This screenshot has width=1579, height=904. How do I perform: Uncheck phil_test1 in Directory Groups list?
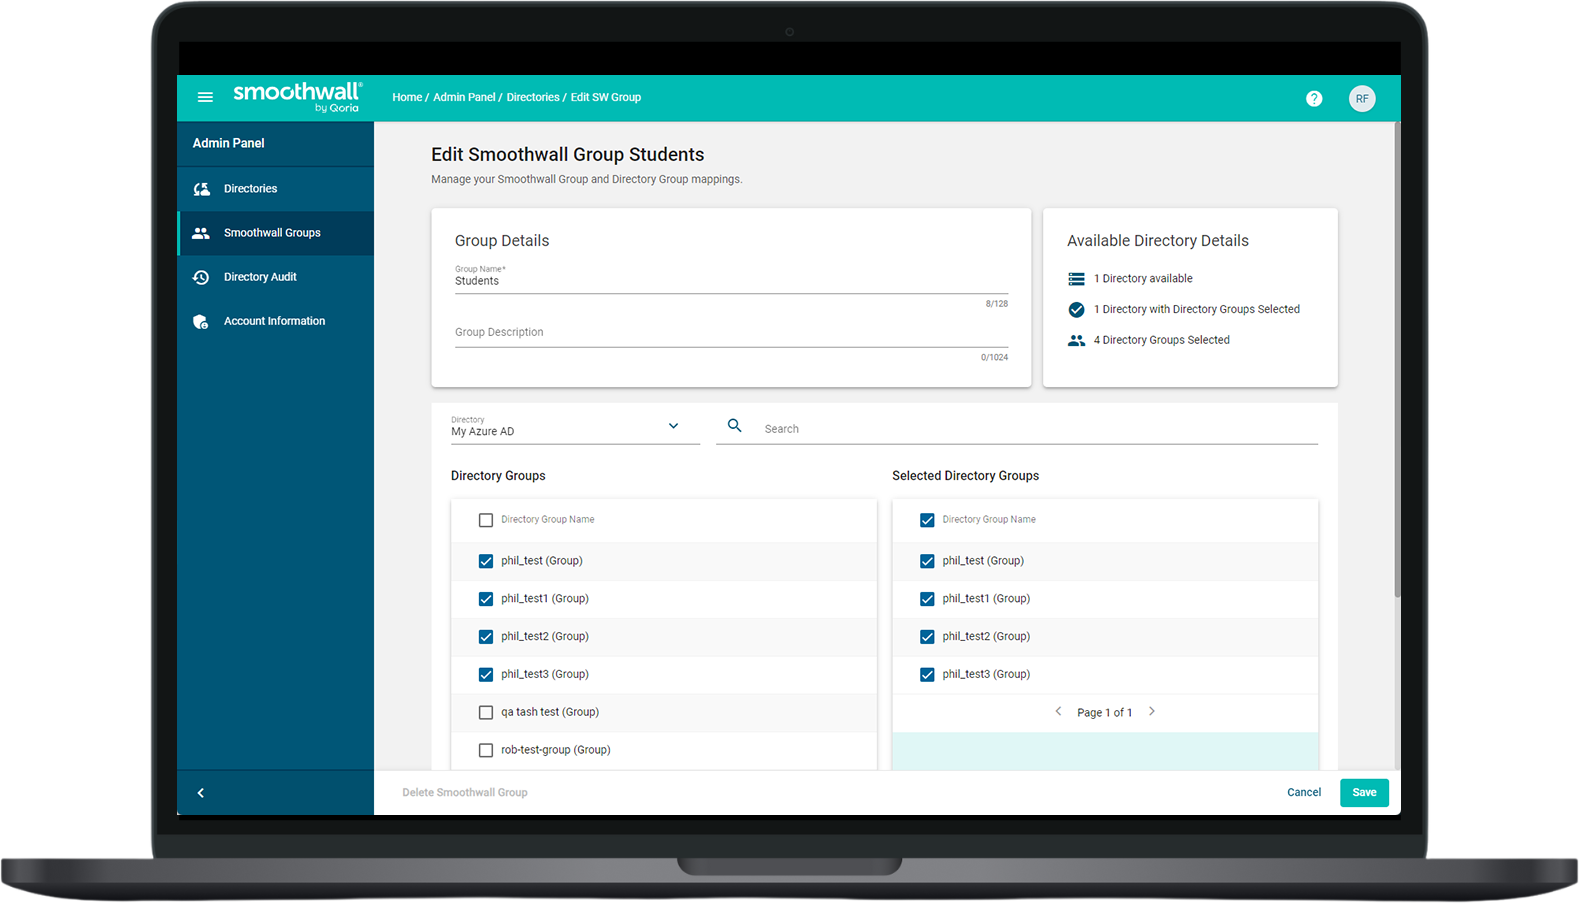click(486, 599)
